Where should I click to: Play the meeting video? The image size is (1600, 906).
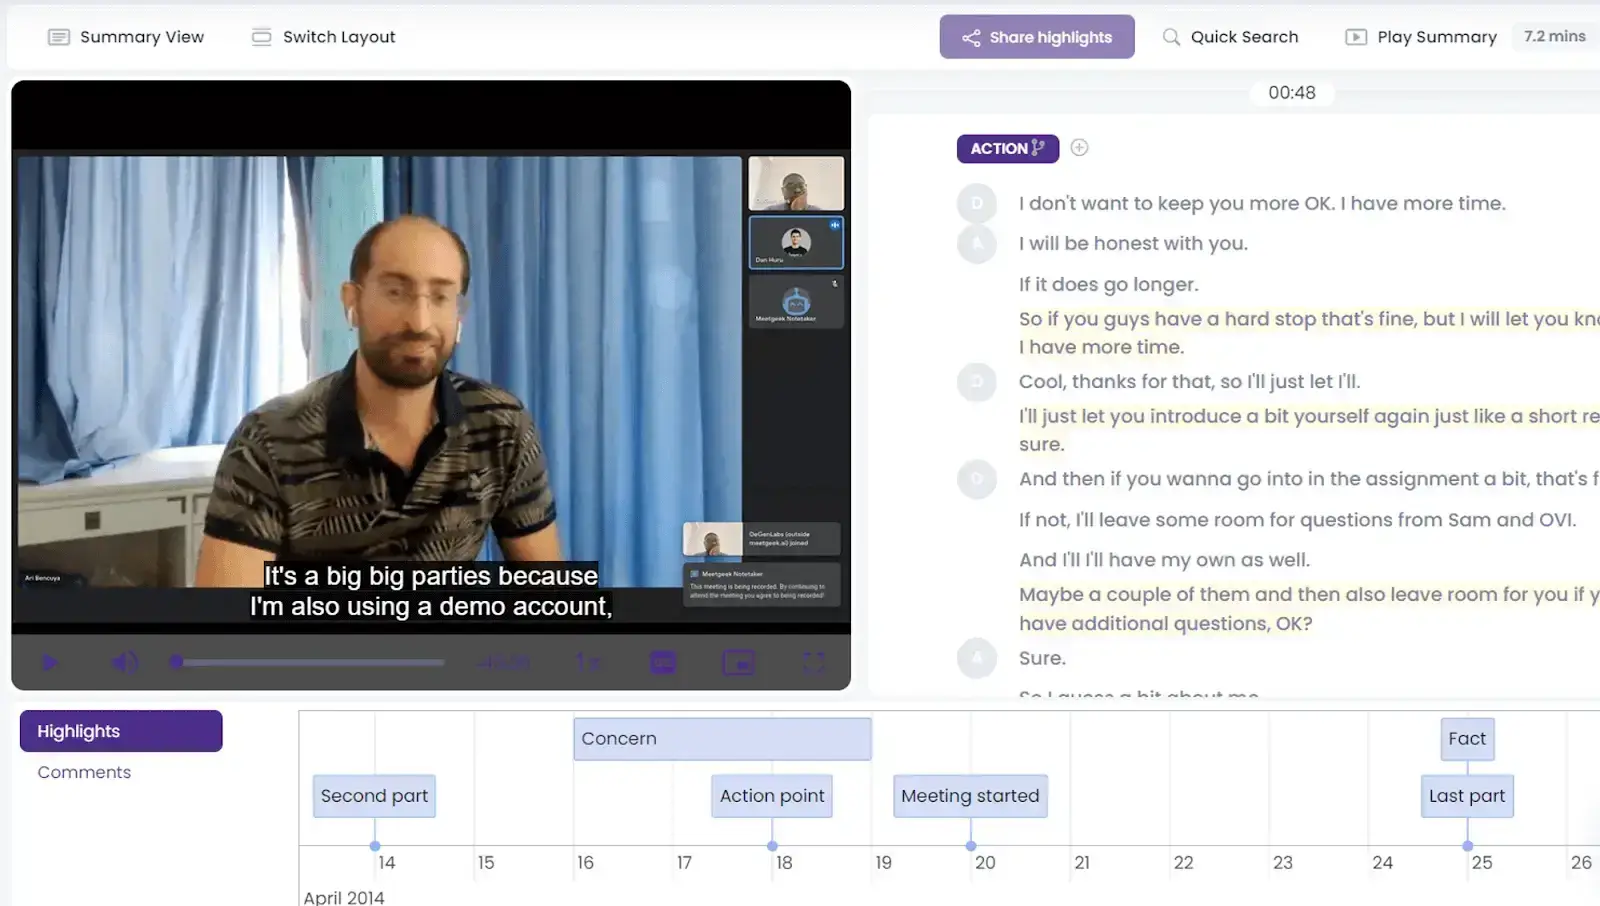point(50,662)
